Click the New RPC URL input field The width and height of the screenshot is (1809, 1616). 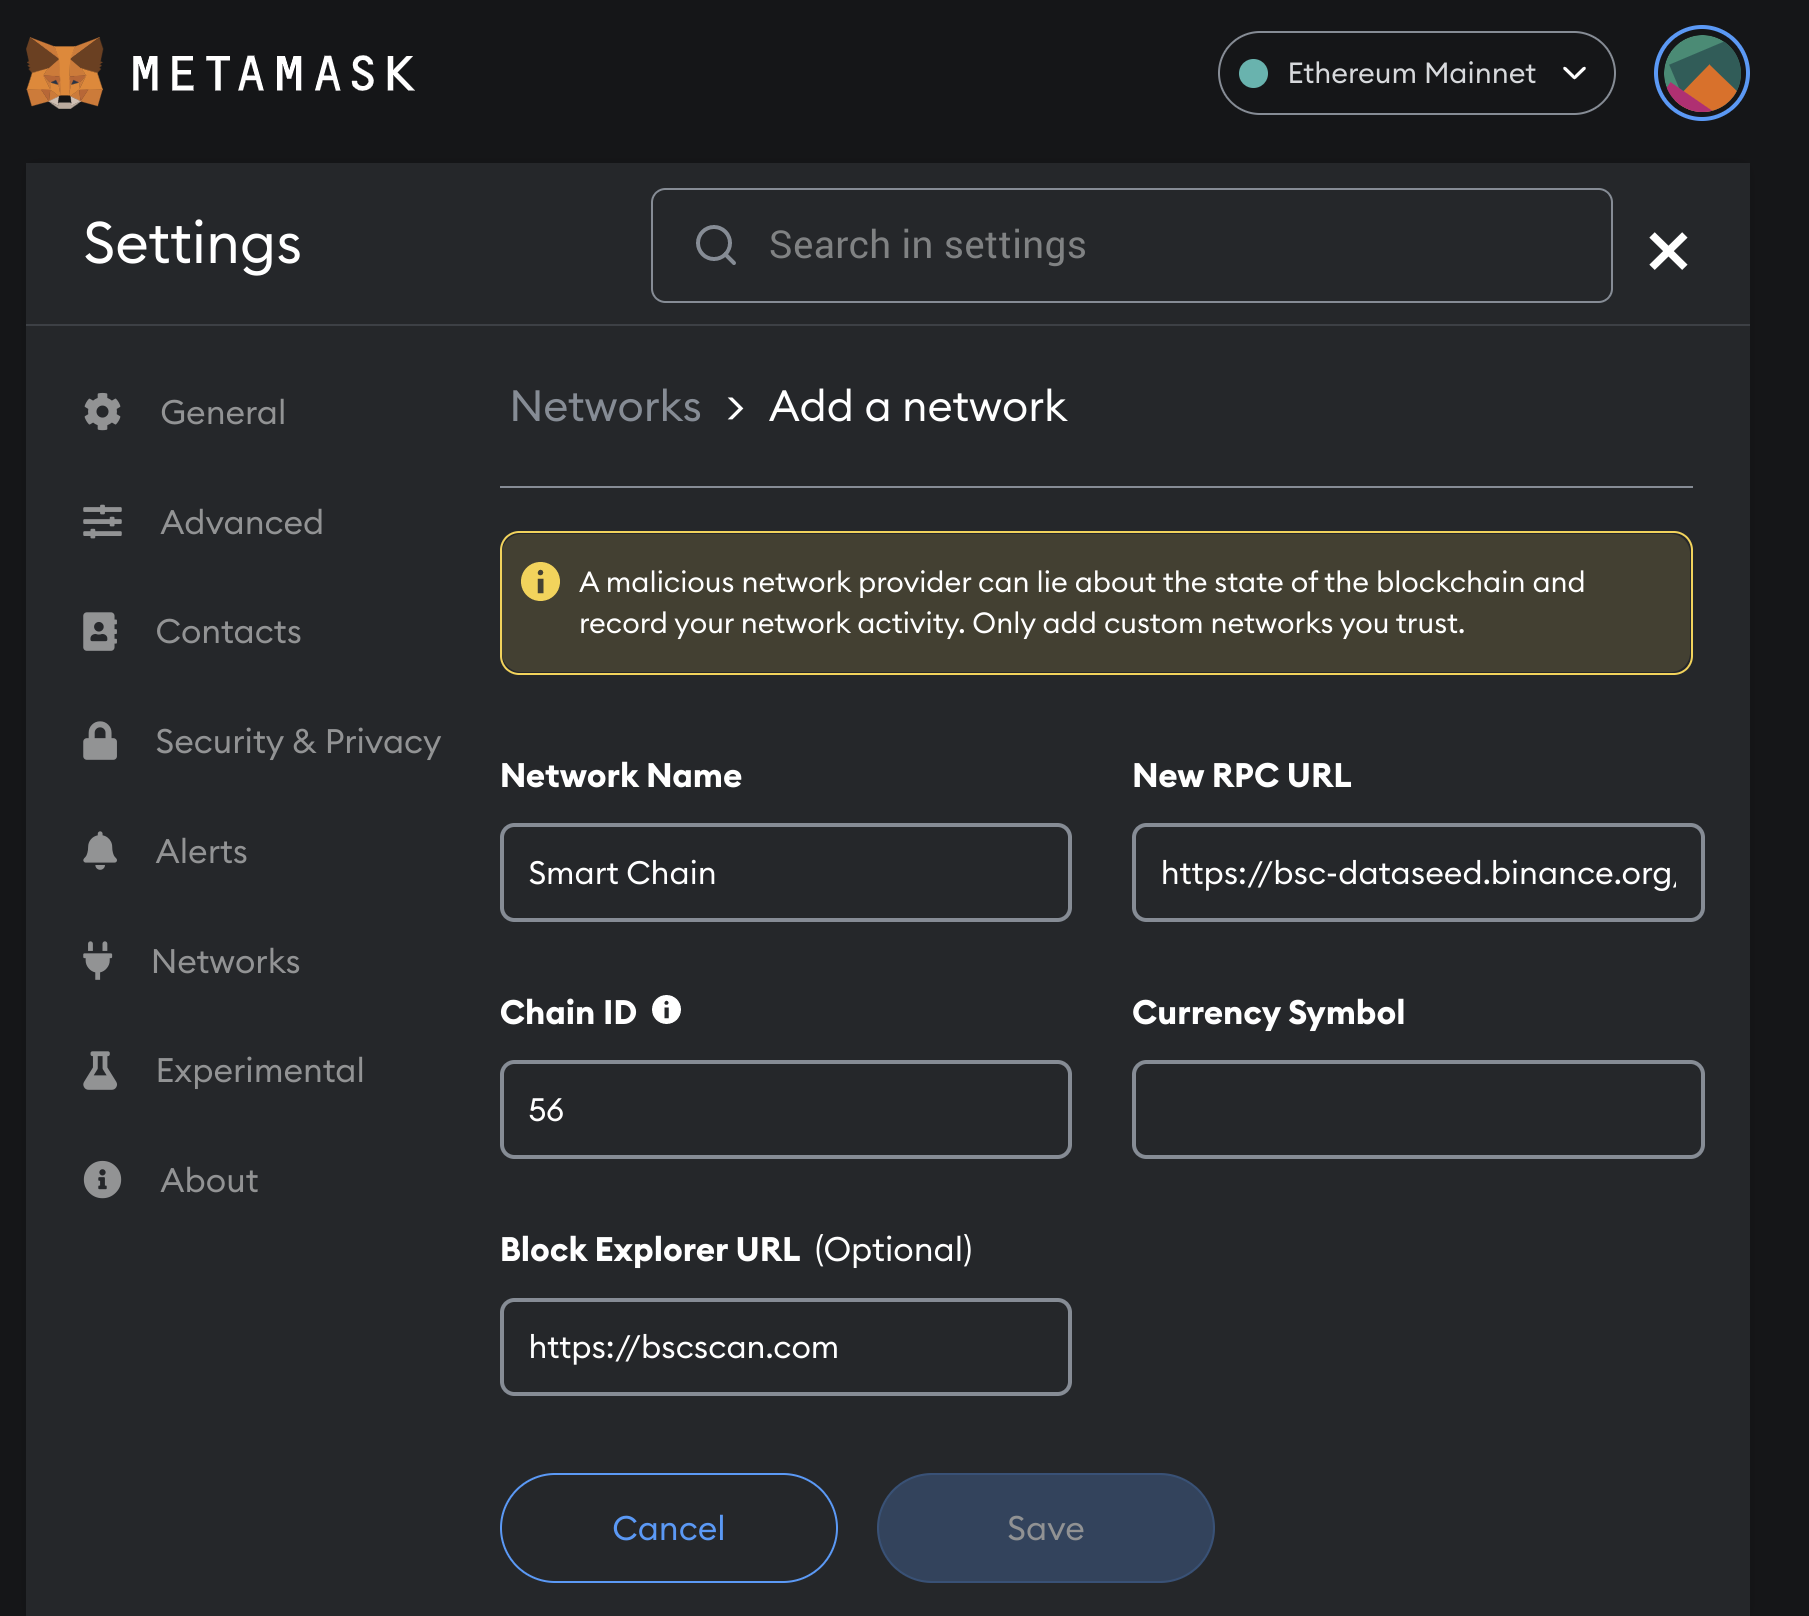click(x=1418, y=872)
